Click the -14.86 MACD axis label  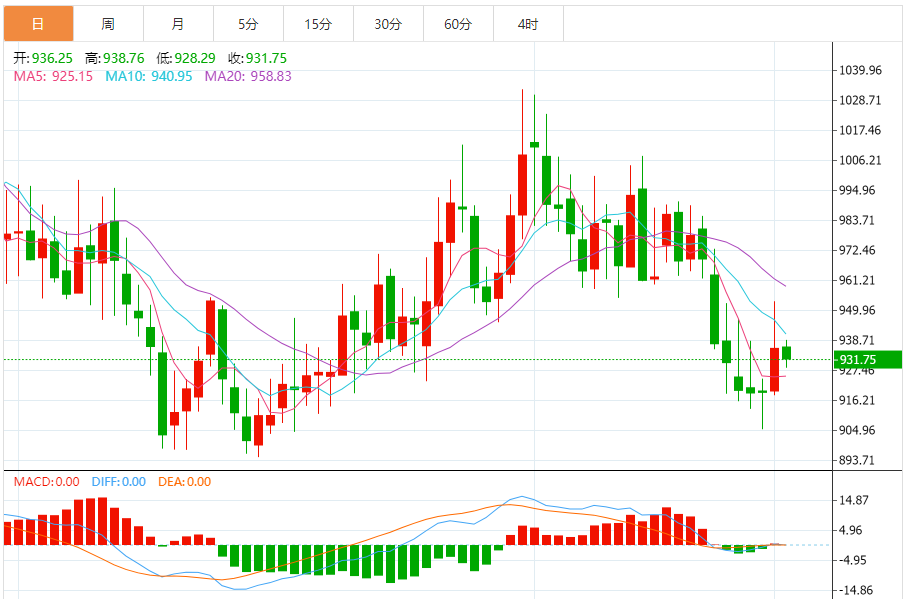click(x=856, y=590)
